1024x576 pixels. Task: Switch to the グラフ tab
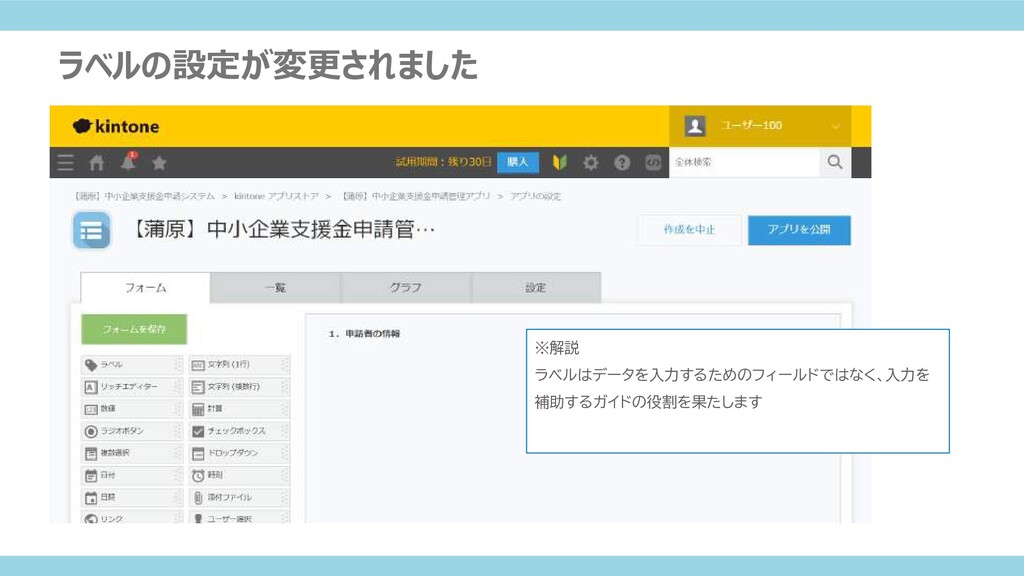coord(406,287)
